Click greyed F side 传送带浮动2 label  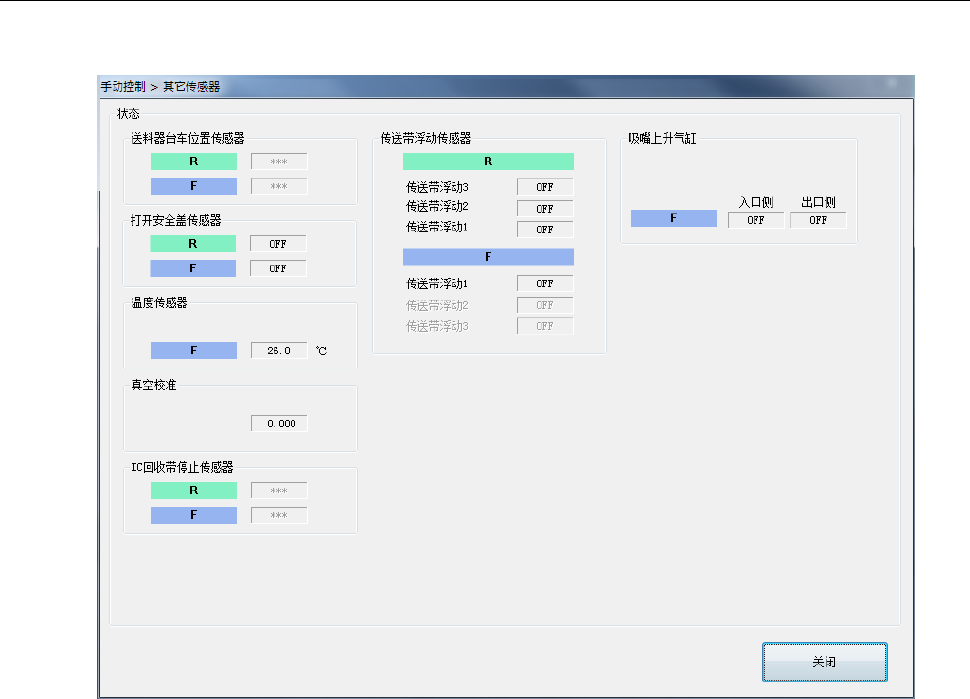(437, 306)
